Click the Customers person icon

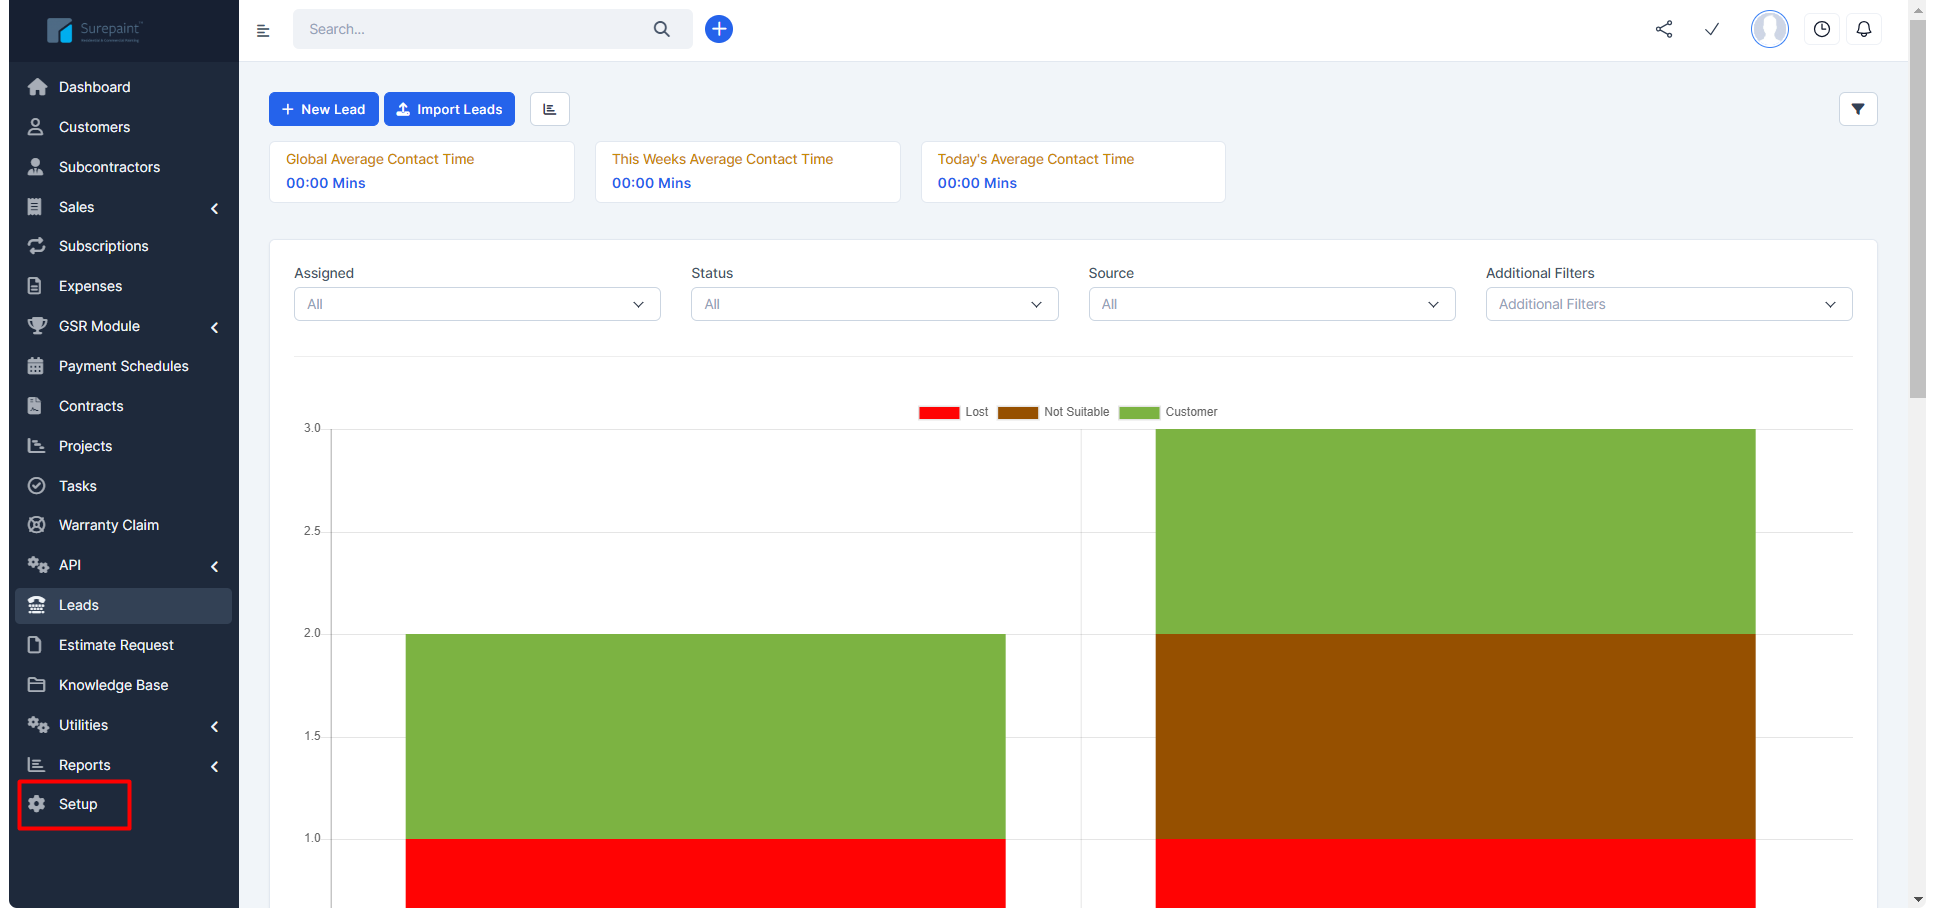36,127
